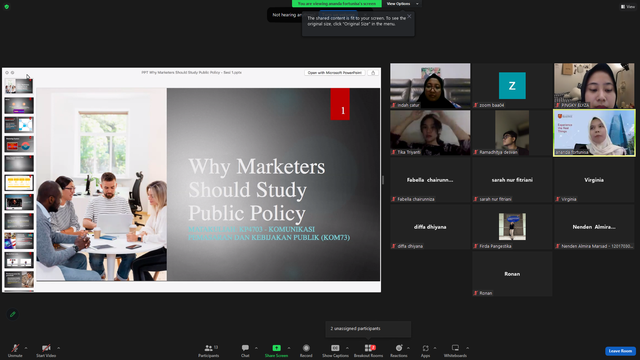The image size is (640, 360).
Task: Select indah catur's video tile
Action: click(x=430, y=86)
